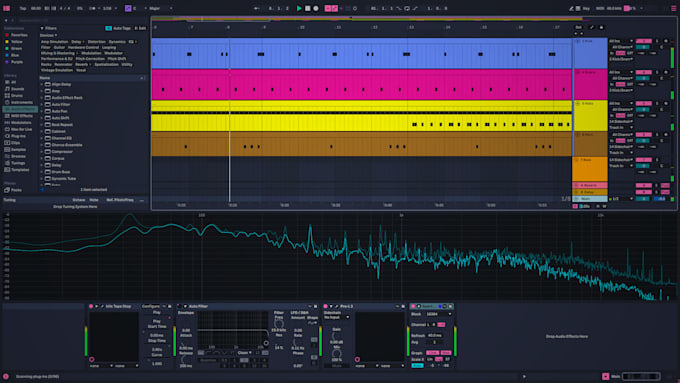Image resolution: width=680 pixels, height=383 pixels.
Task: Select the Yellow collection
Action: [x=14, y=42]
